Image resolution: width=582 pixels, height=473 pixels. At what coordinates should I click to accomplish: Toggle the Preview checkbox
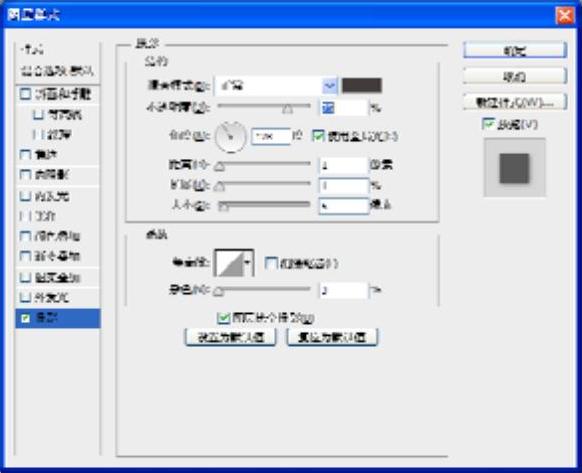pos(488,124)
